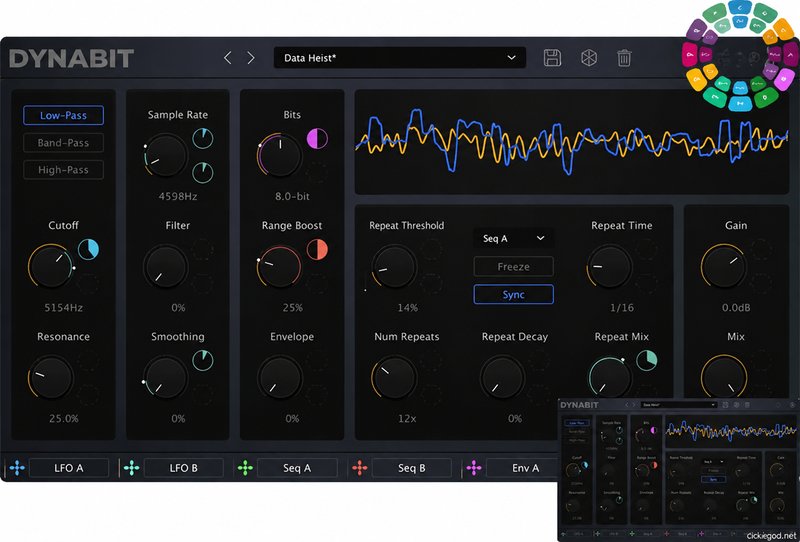Viewport: 800px width, 542px height.
Task: Open the Seq B modulator tab
Action: click(x=412, y=468)
